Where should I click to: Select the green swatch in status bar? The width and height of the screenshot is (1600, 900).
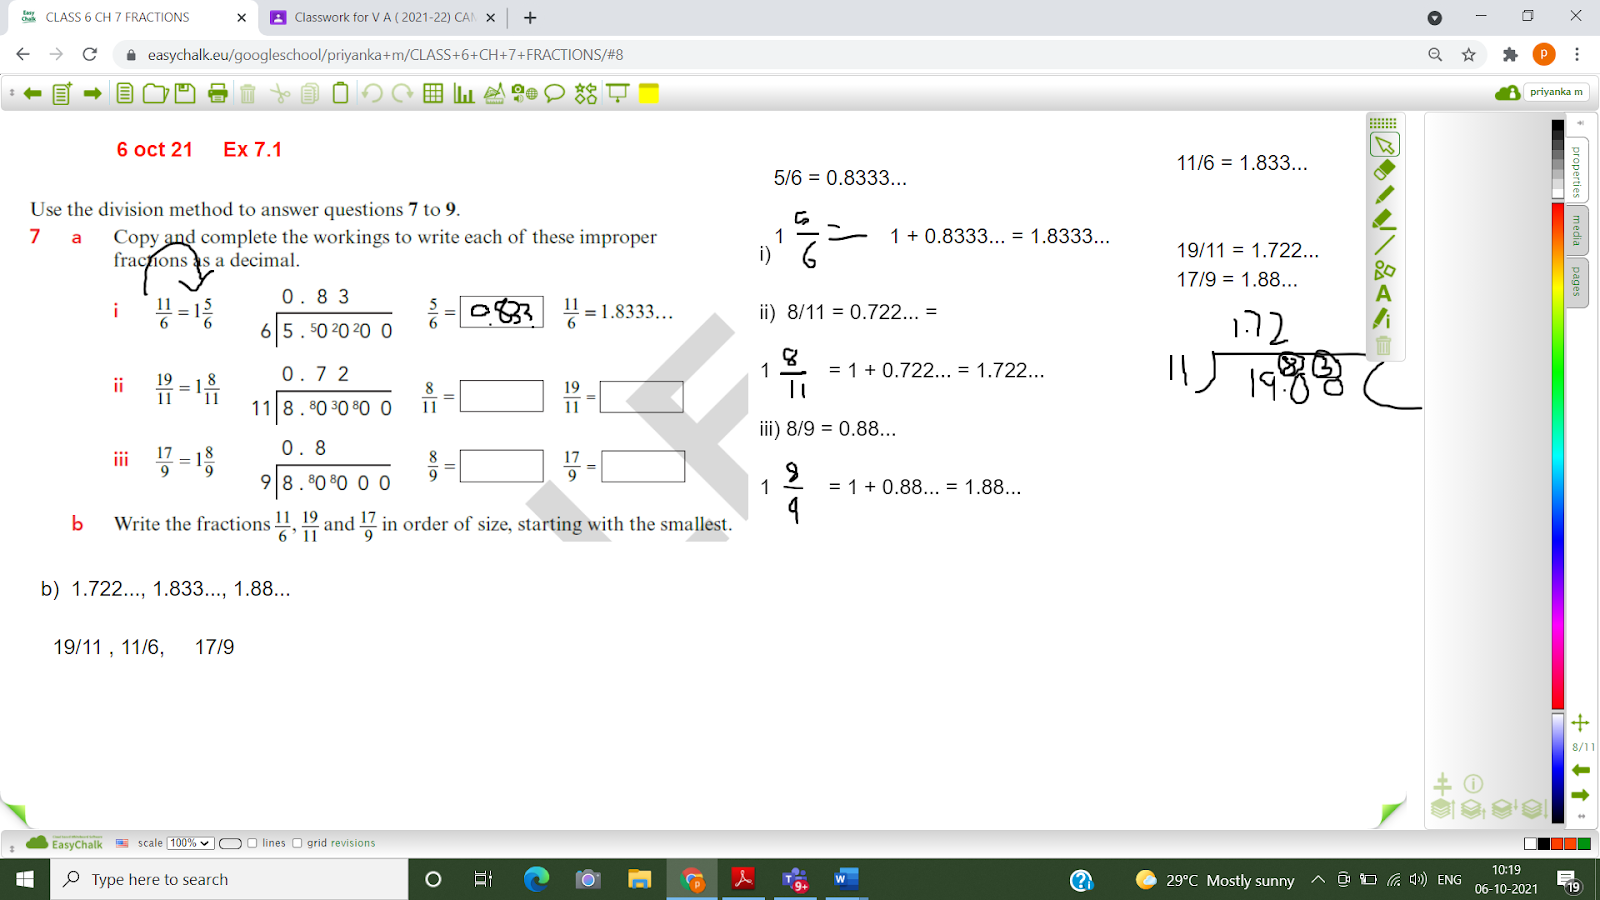pyautogui.click(x=1584, y=844)
